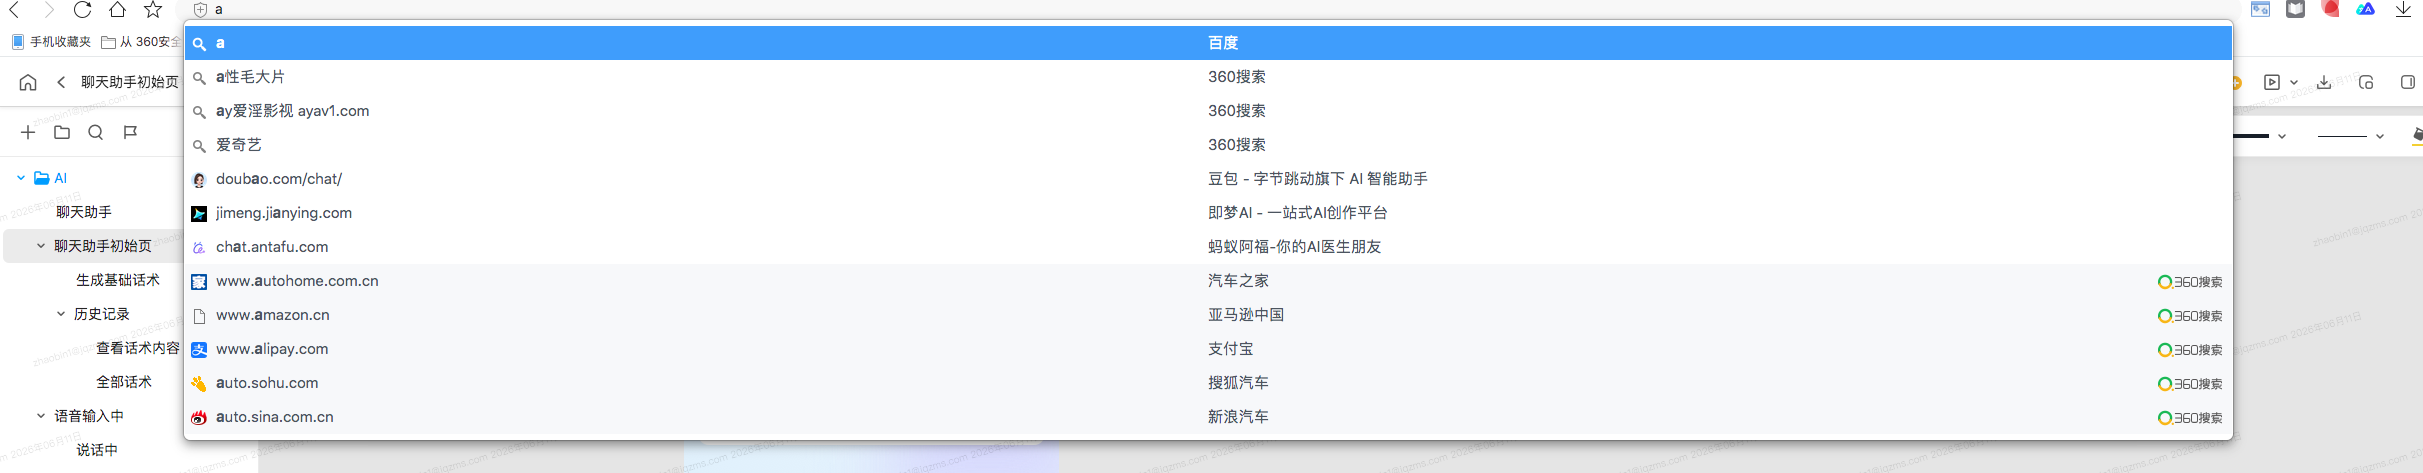The image size is (2423, 473).
Task: Choose the 爱奇艺 search suggestion
Action: tap(1208, 145)
